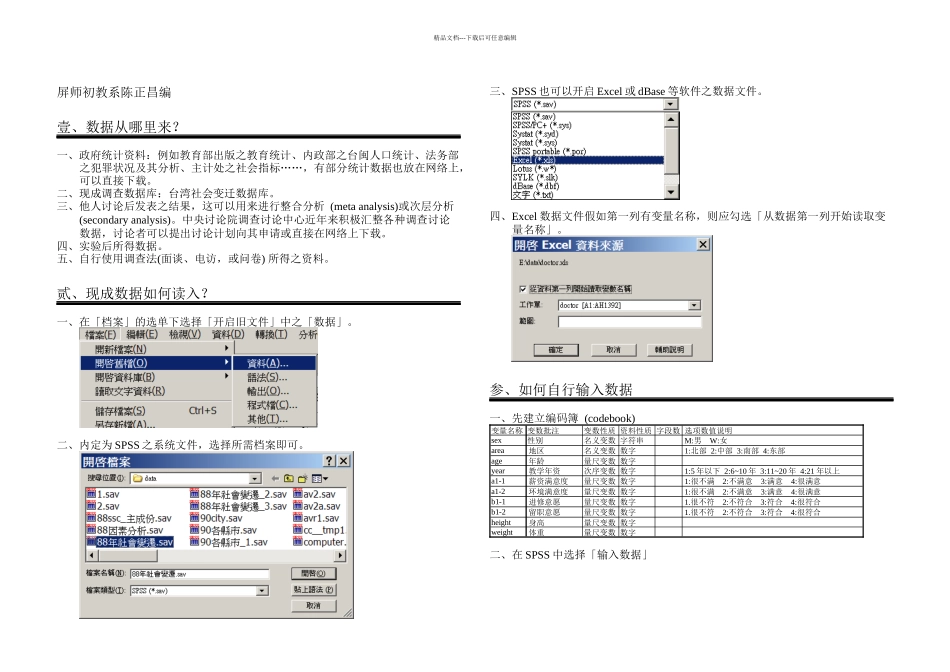The width and height of the screenshot is (950, 672).
Task: Open the 搜尋位置 folder dropdown
Action: [x=255, y=479]
